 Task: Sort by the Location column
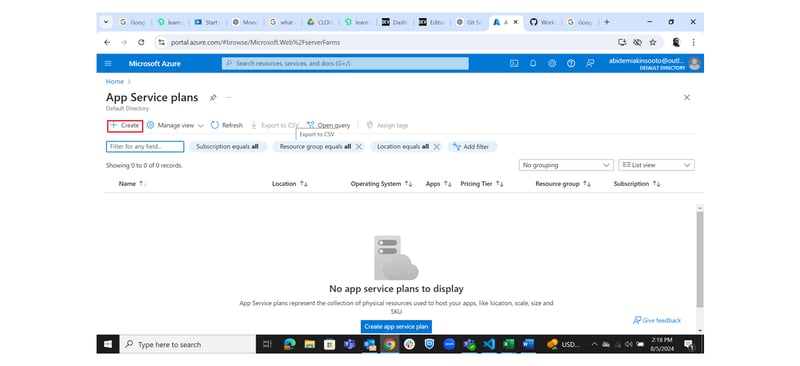[x=289, y=184]
